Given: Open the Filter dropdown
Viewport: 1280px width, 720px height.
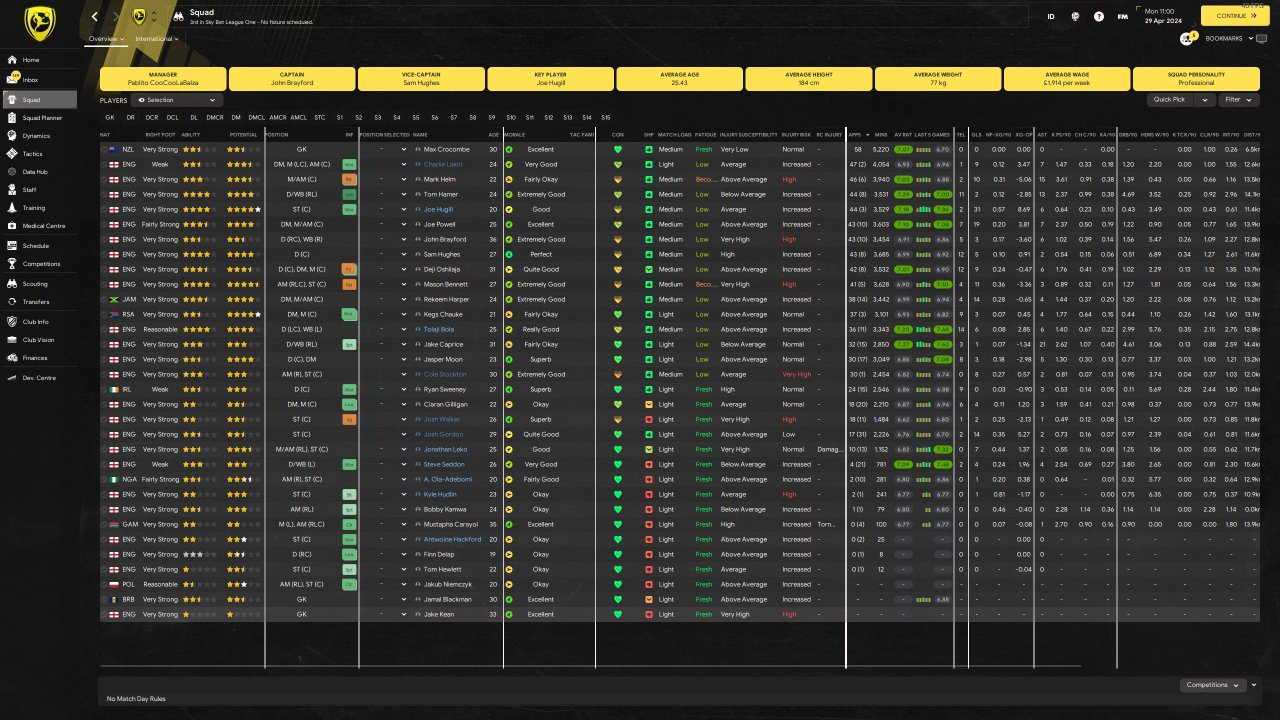Looking at the screenshot, I should click(x=1238, y=100).
